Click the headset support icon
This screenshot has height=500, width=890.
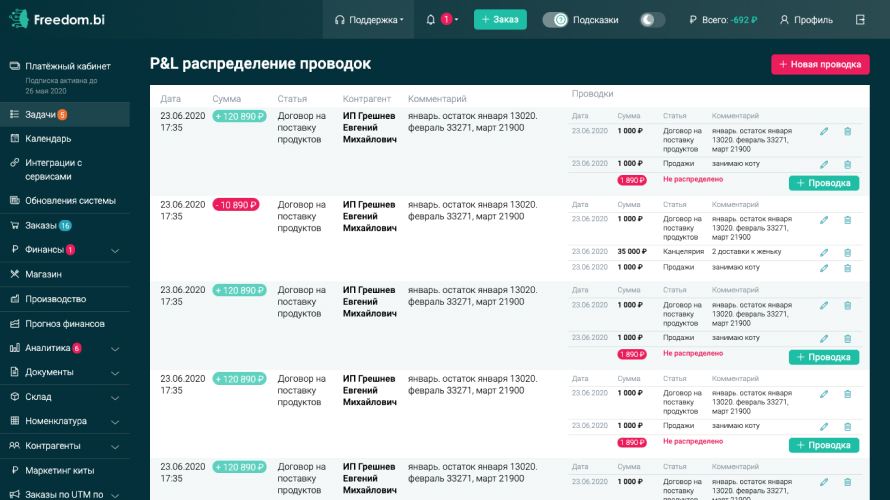[339, 20]
